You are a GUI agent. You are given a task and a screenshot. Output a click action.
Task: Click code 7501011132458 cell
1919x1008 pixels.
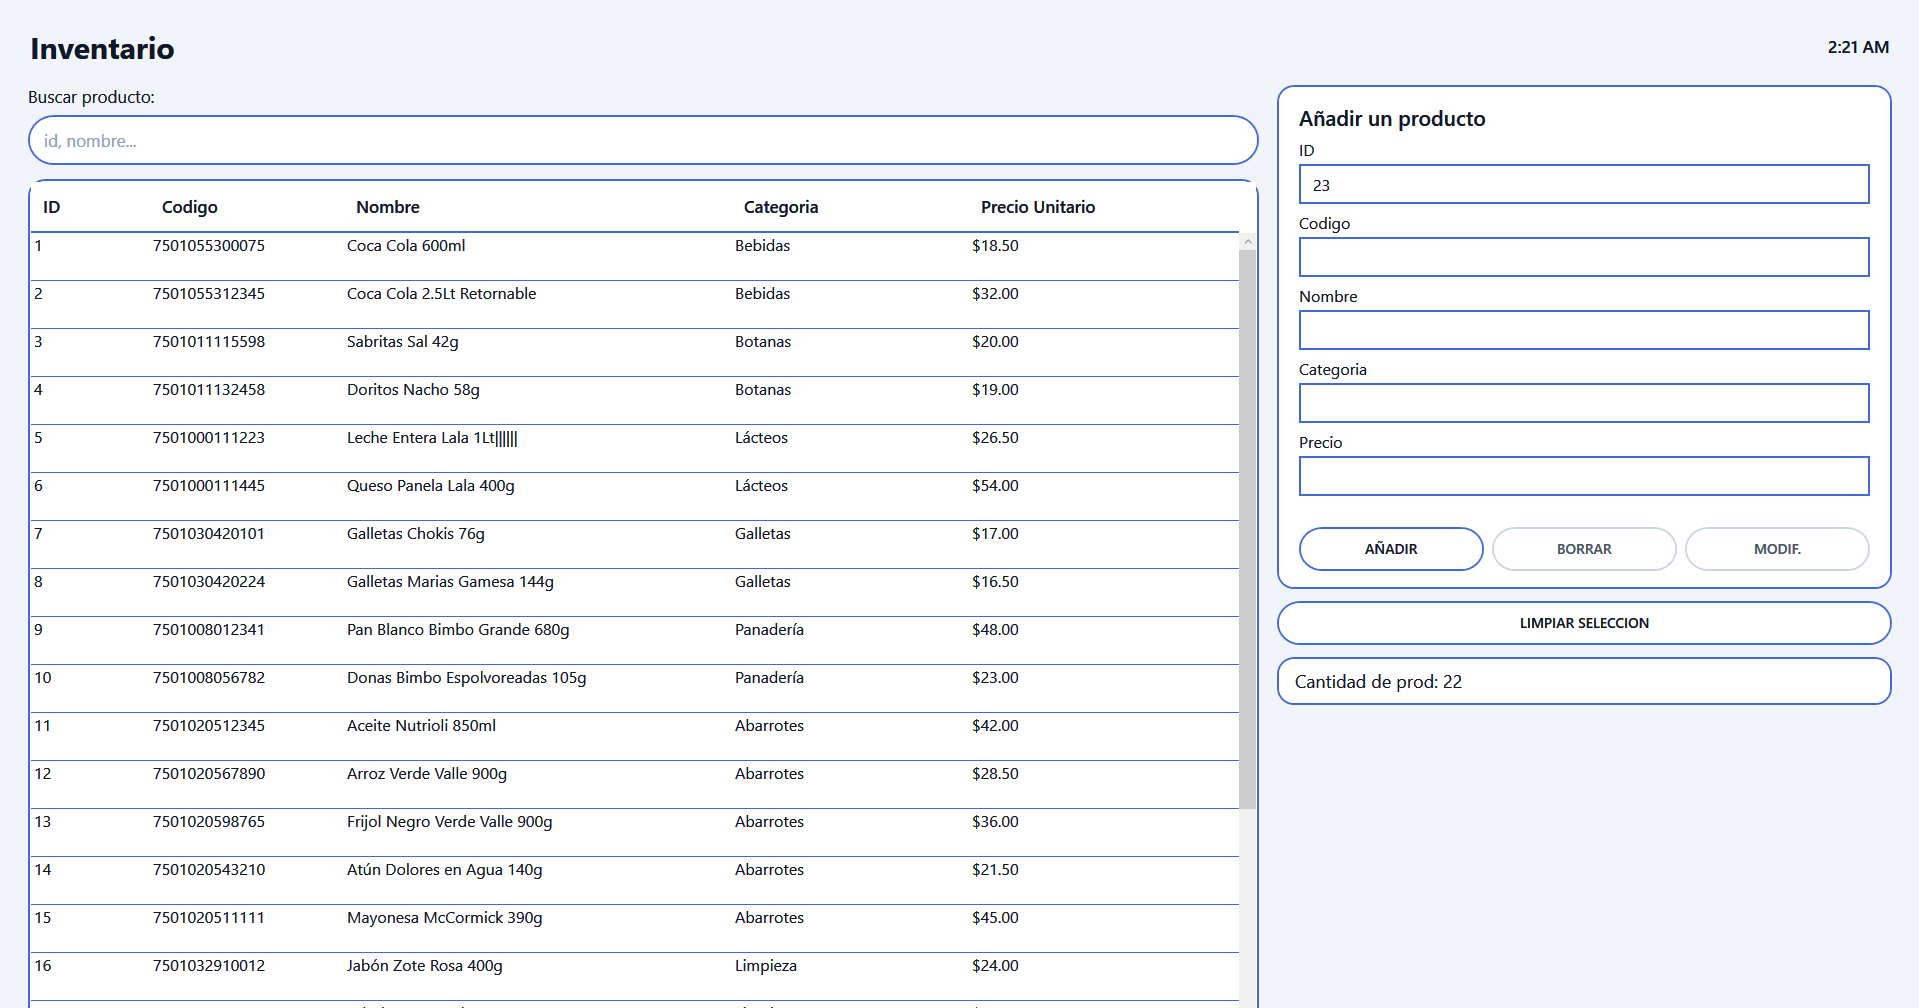click(209, 390)
